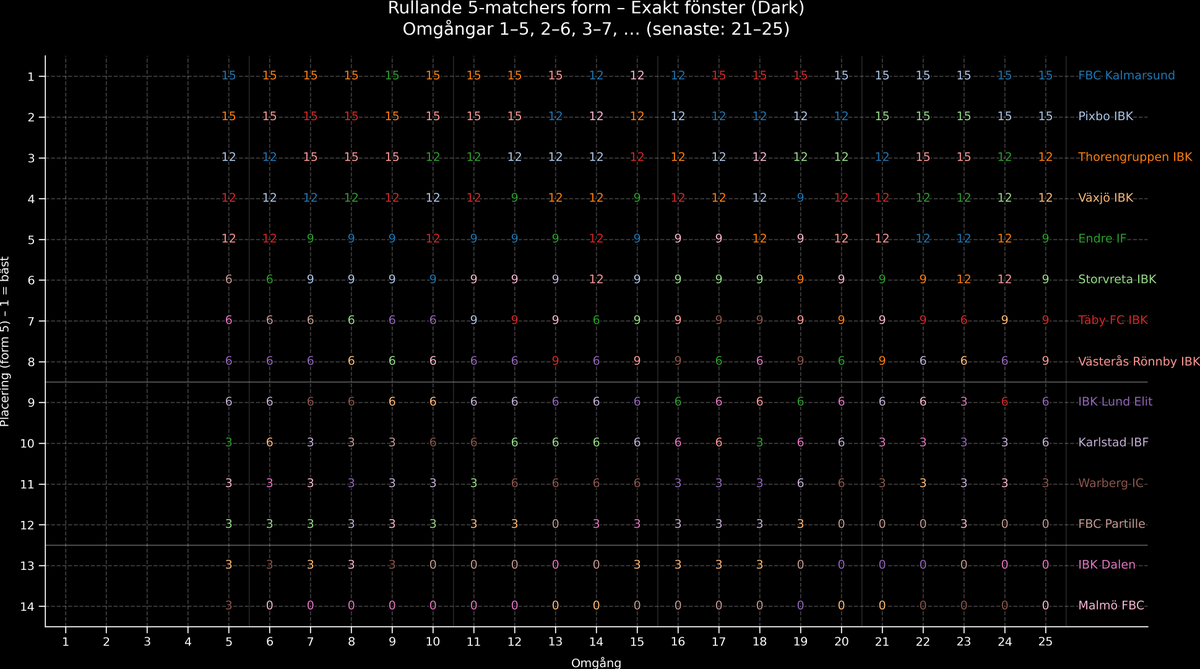Click x-axis tick label 13
Viewport: 1200px width, 669px height.
click(x=555, y=641)
